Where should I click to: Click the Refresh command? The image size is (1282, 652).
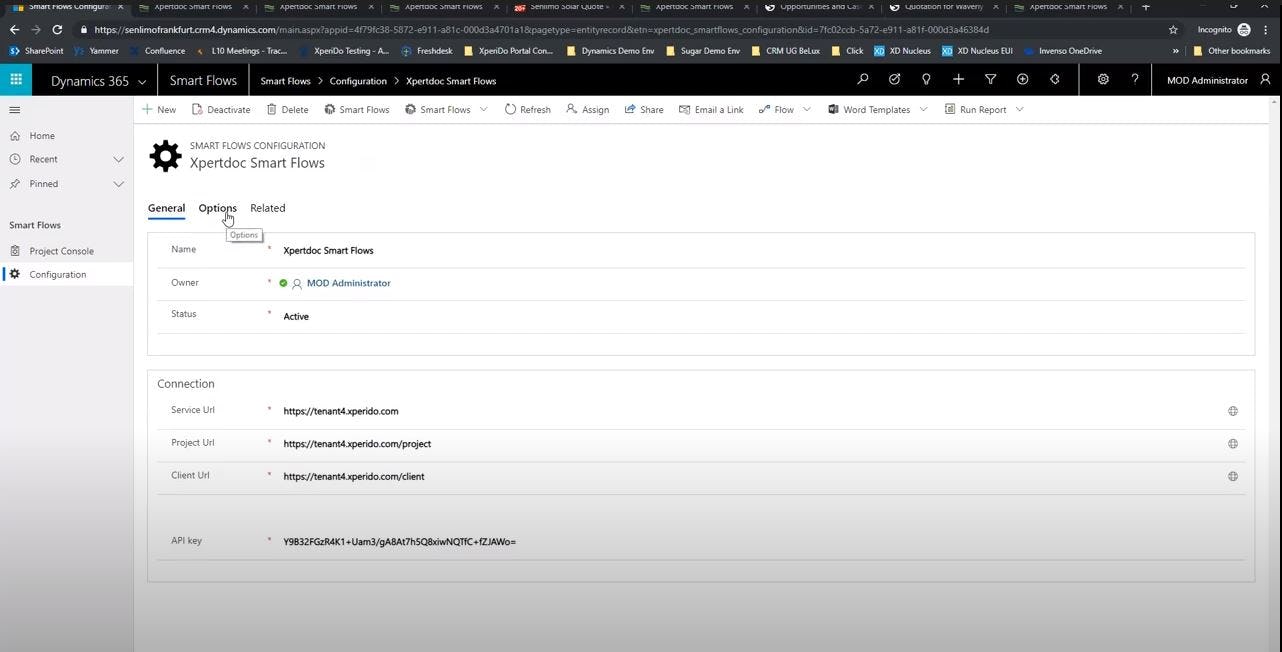[527, 110]
